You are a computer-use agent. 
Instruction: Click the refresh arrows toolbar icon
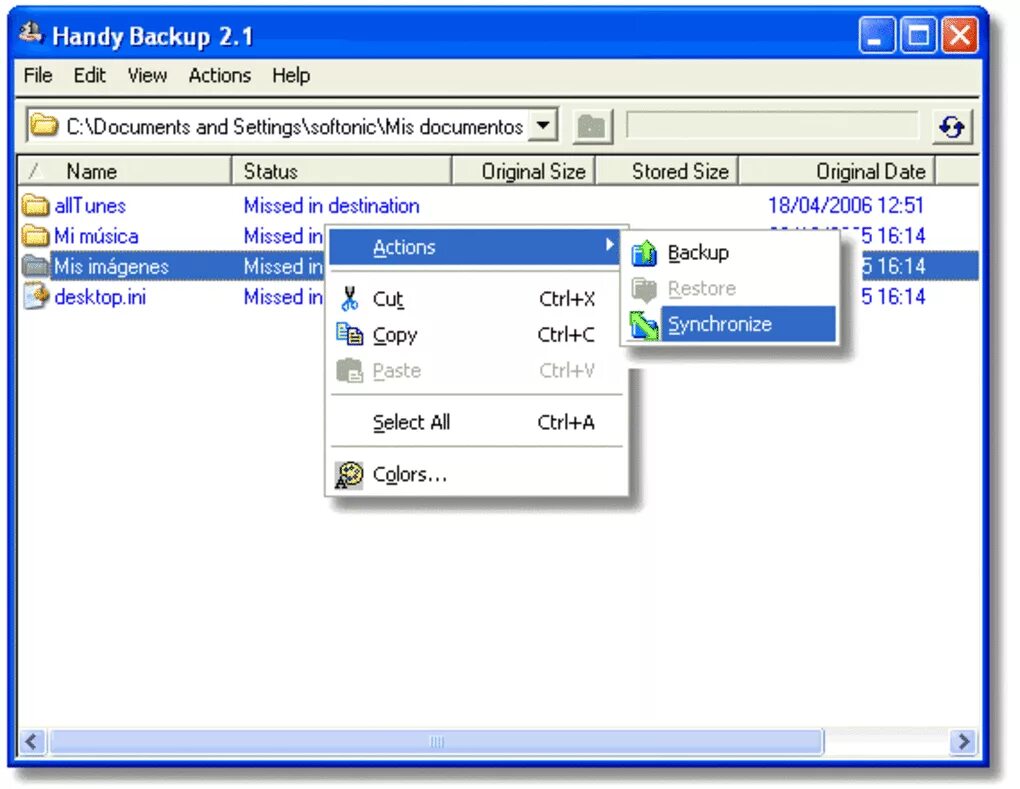tap(952, 127)
